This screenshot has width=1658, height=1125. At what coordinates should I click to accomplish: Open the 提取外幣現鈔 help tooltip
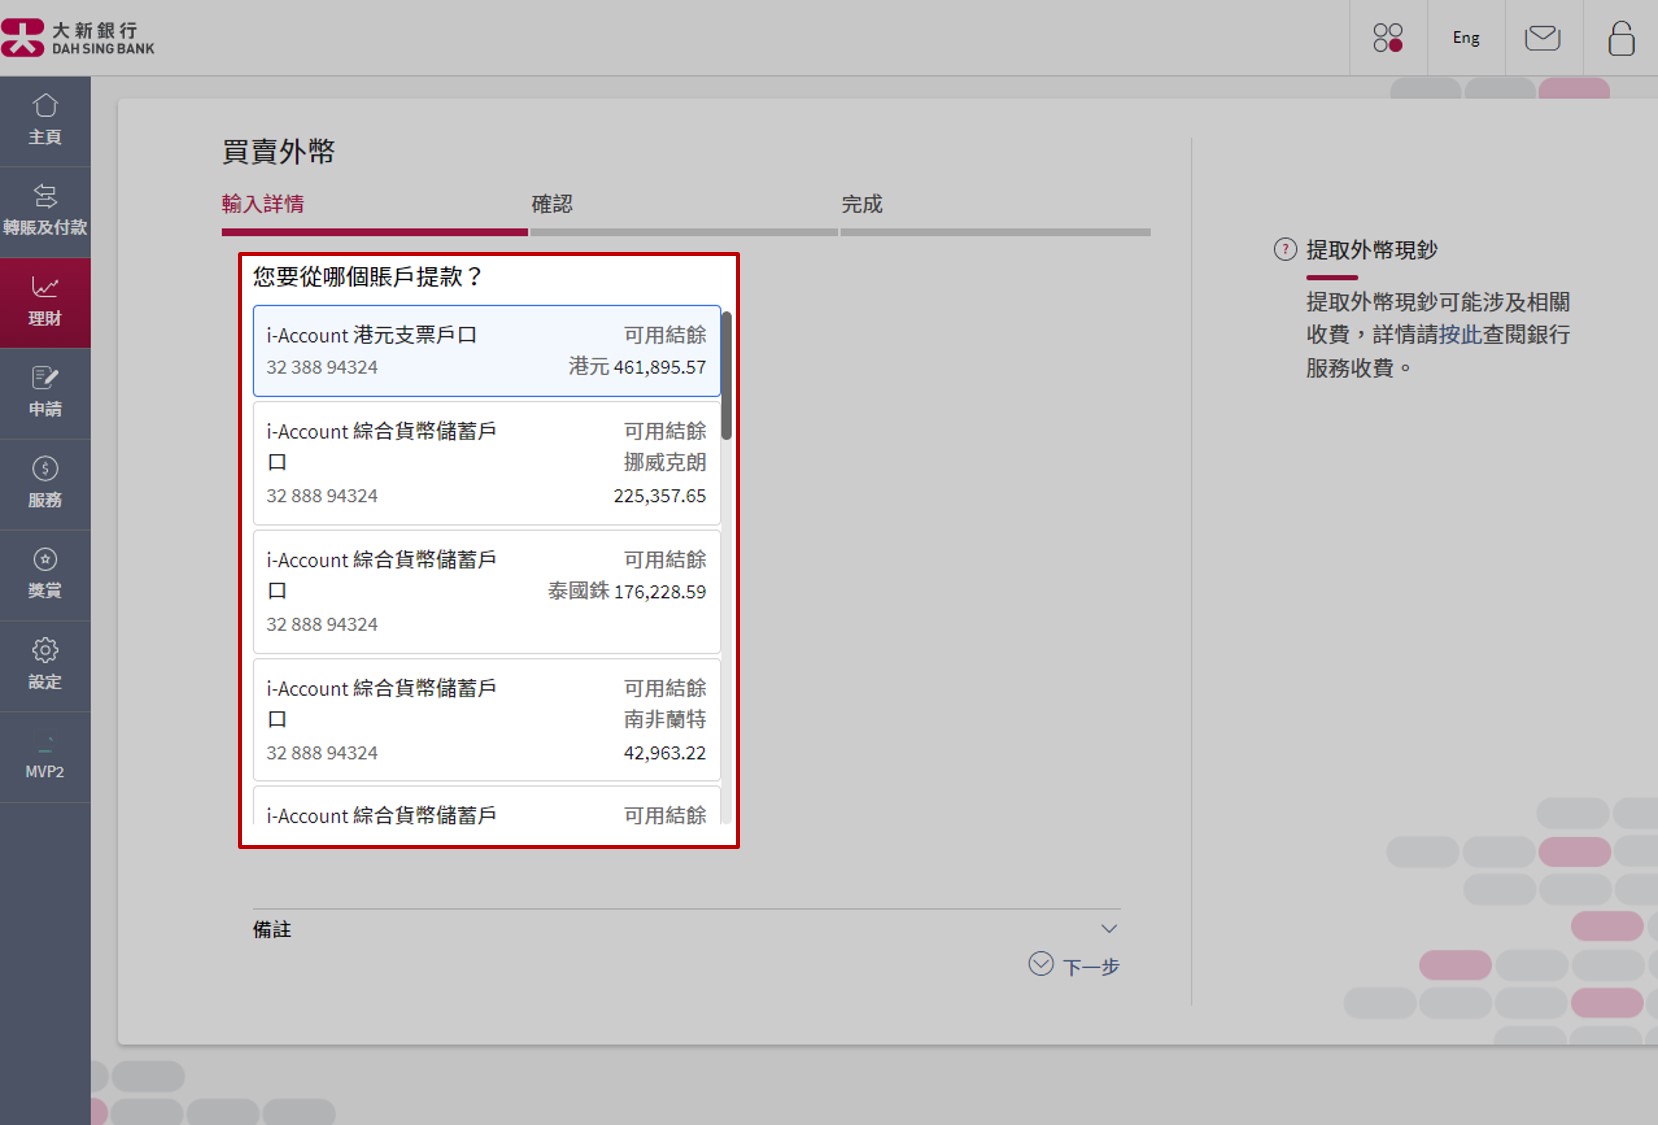click(x=1284, y=250)
